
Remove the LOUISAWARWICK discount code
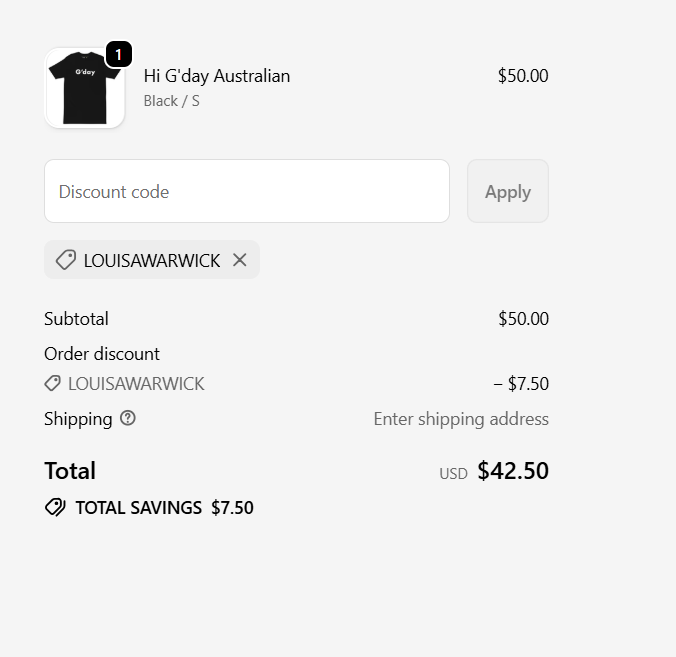pos(240,260)
